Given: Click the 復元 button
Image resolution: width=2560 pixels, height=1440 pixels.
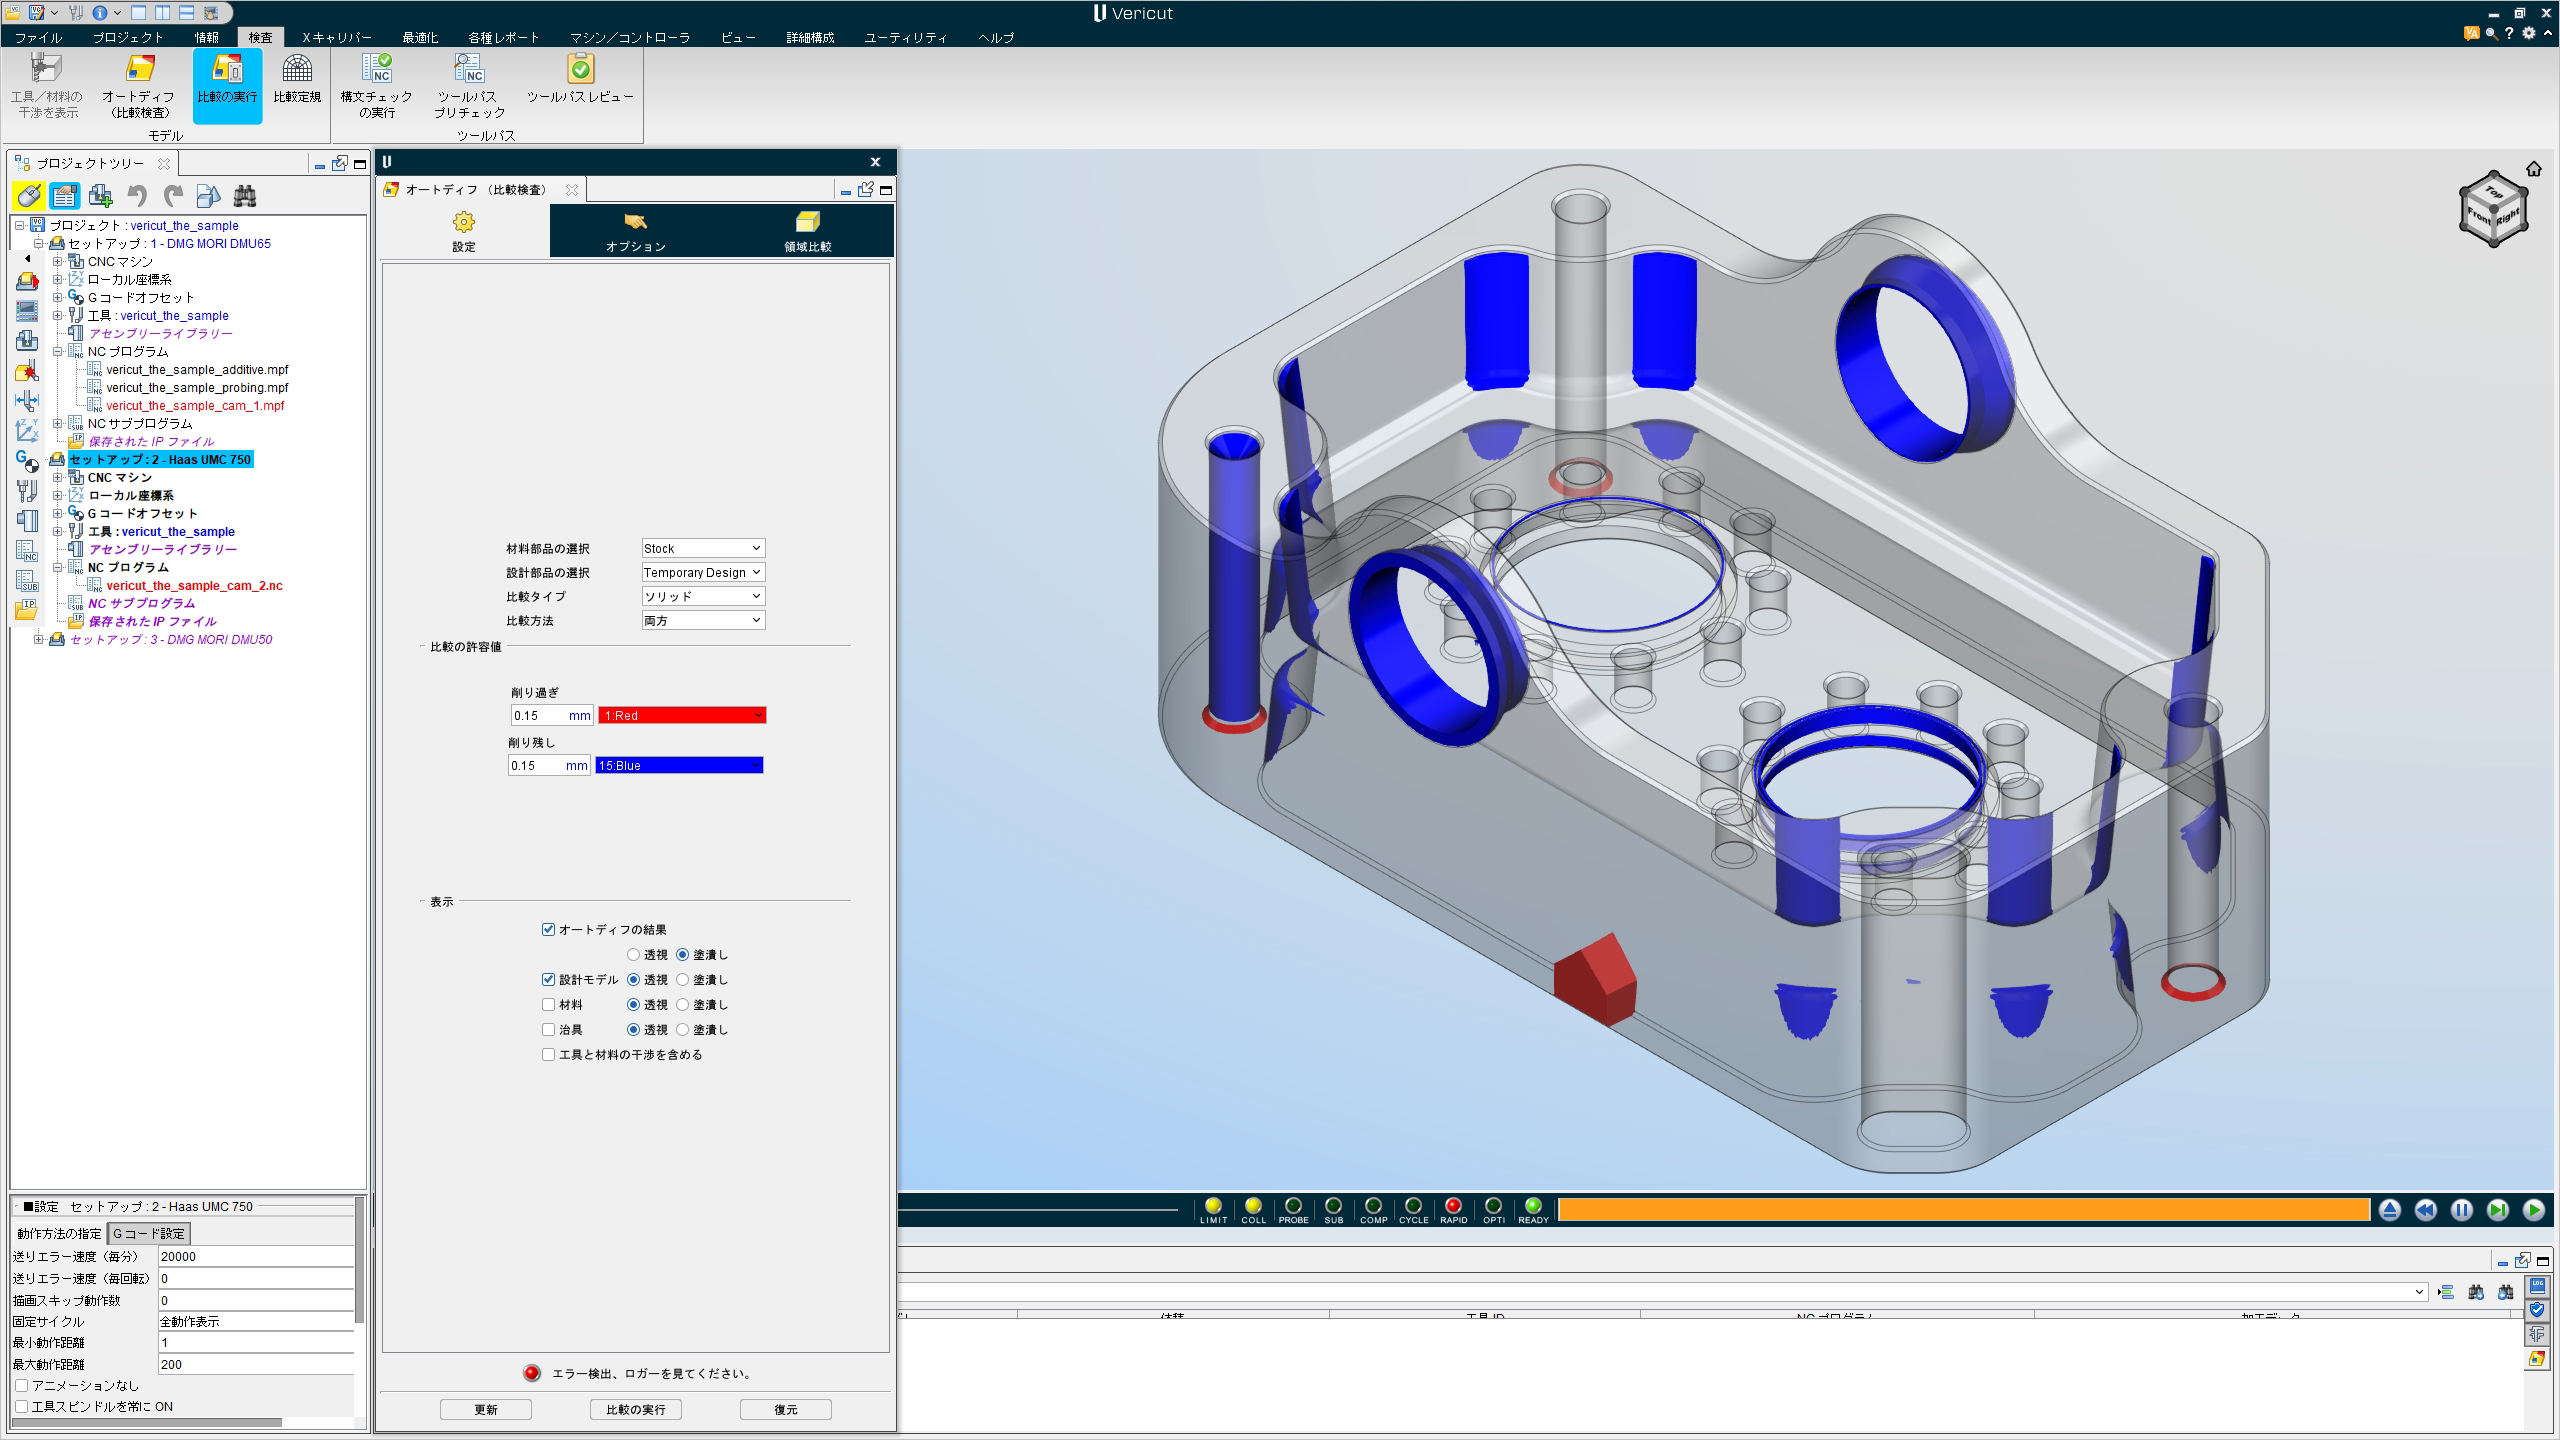Looking at the screenshot, I should [x=785, y=1410].
